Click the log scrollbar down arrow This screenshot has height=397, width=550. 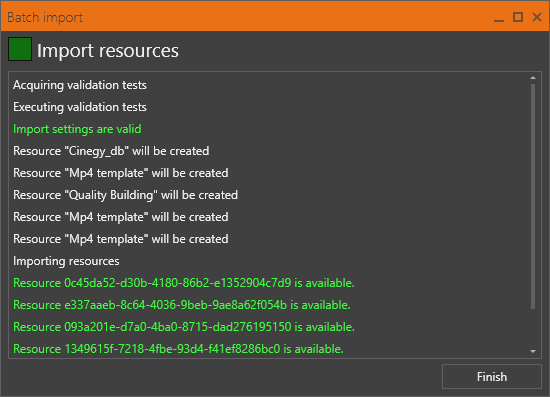pos(533,351)
